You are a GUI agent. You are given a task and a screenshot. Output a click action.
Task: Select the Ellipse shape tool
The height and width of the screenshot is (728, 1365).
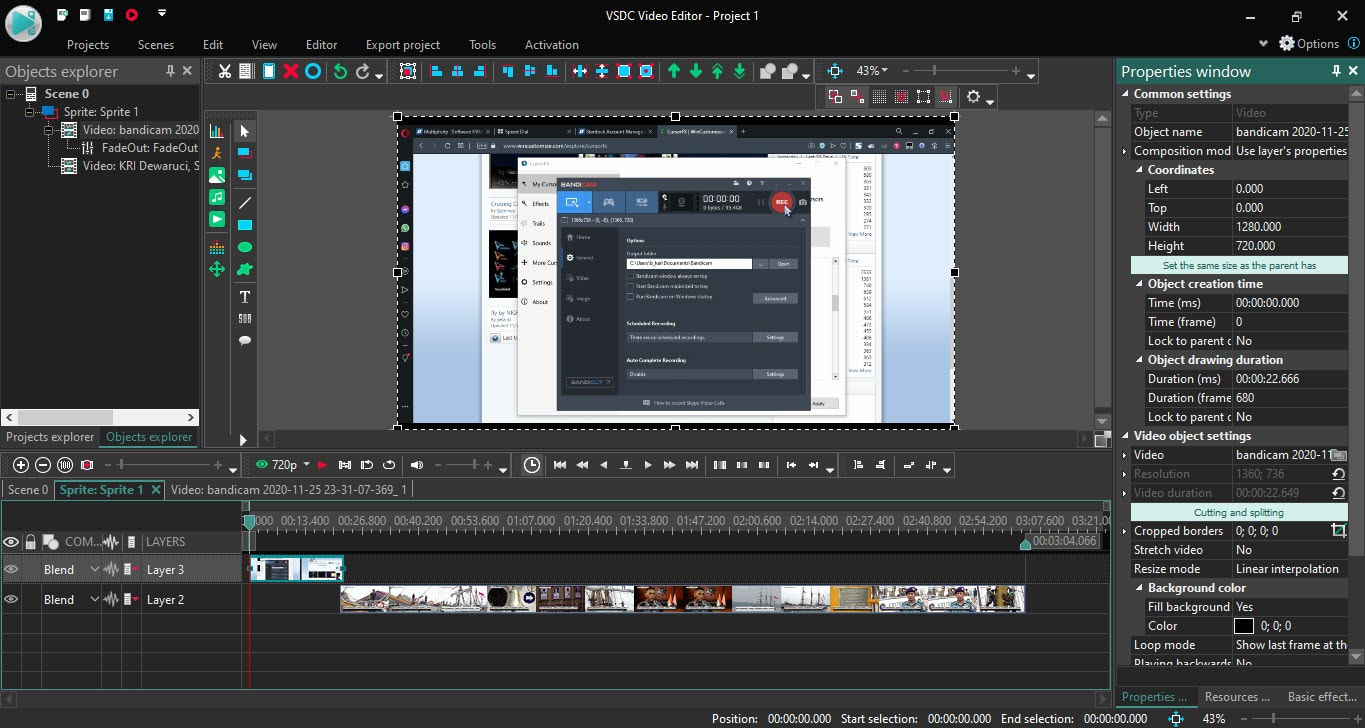tap(245, 247)
